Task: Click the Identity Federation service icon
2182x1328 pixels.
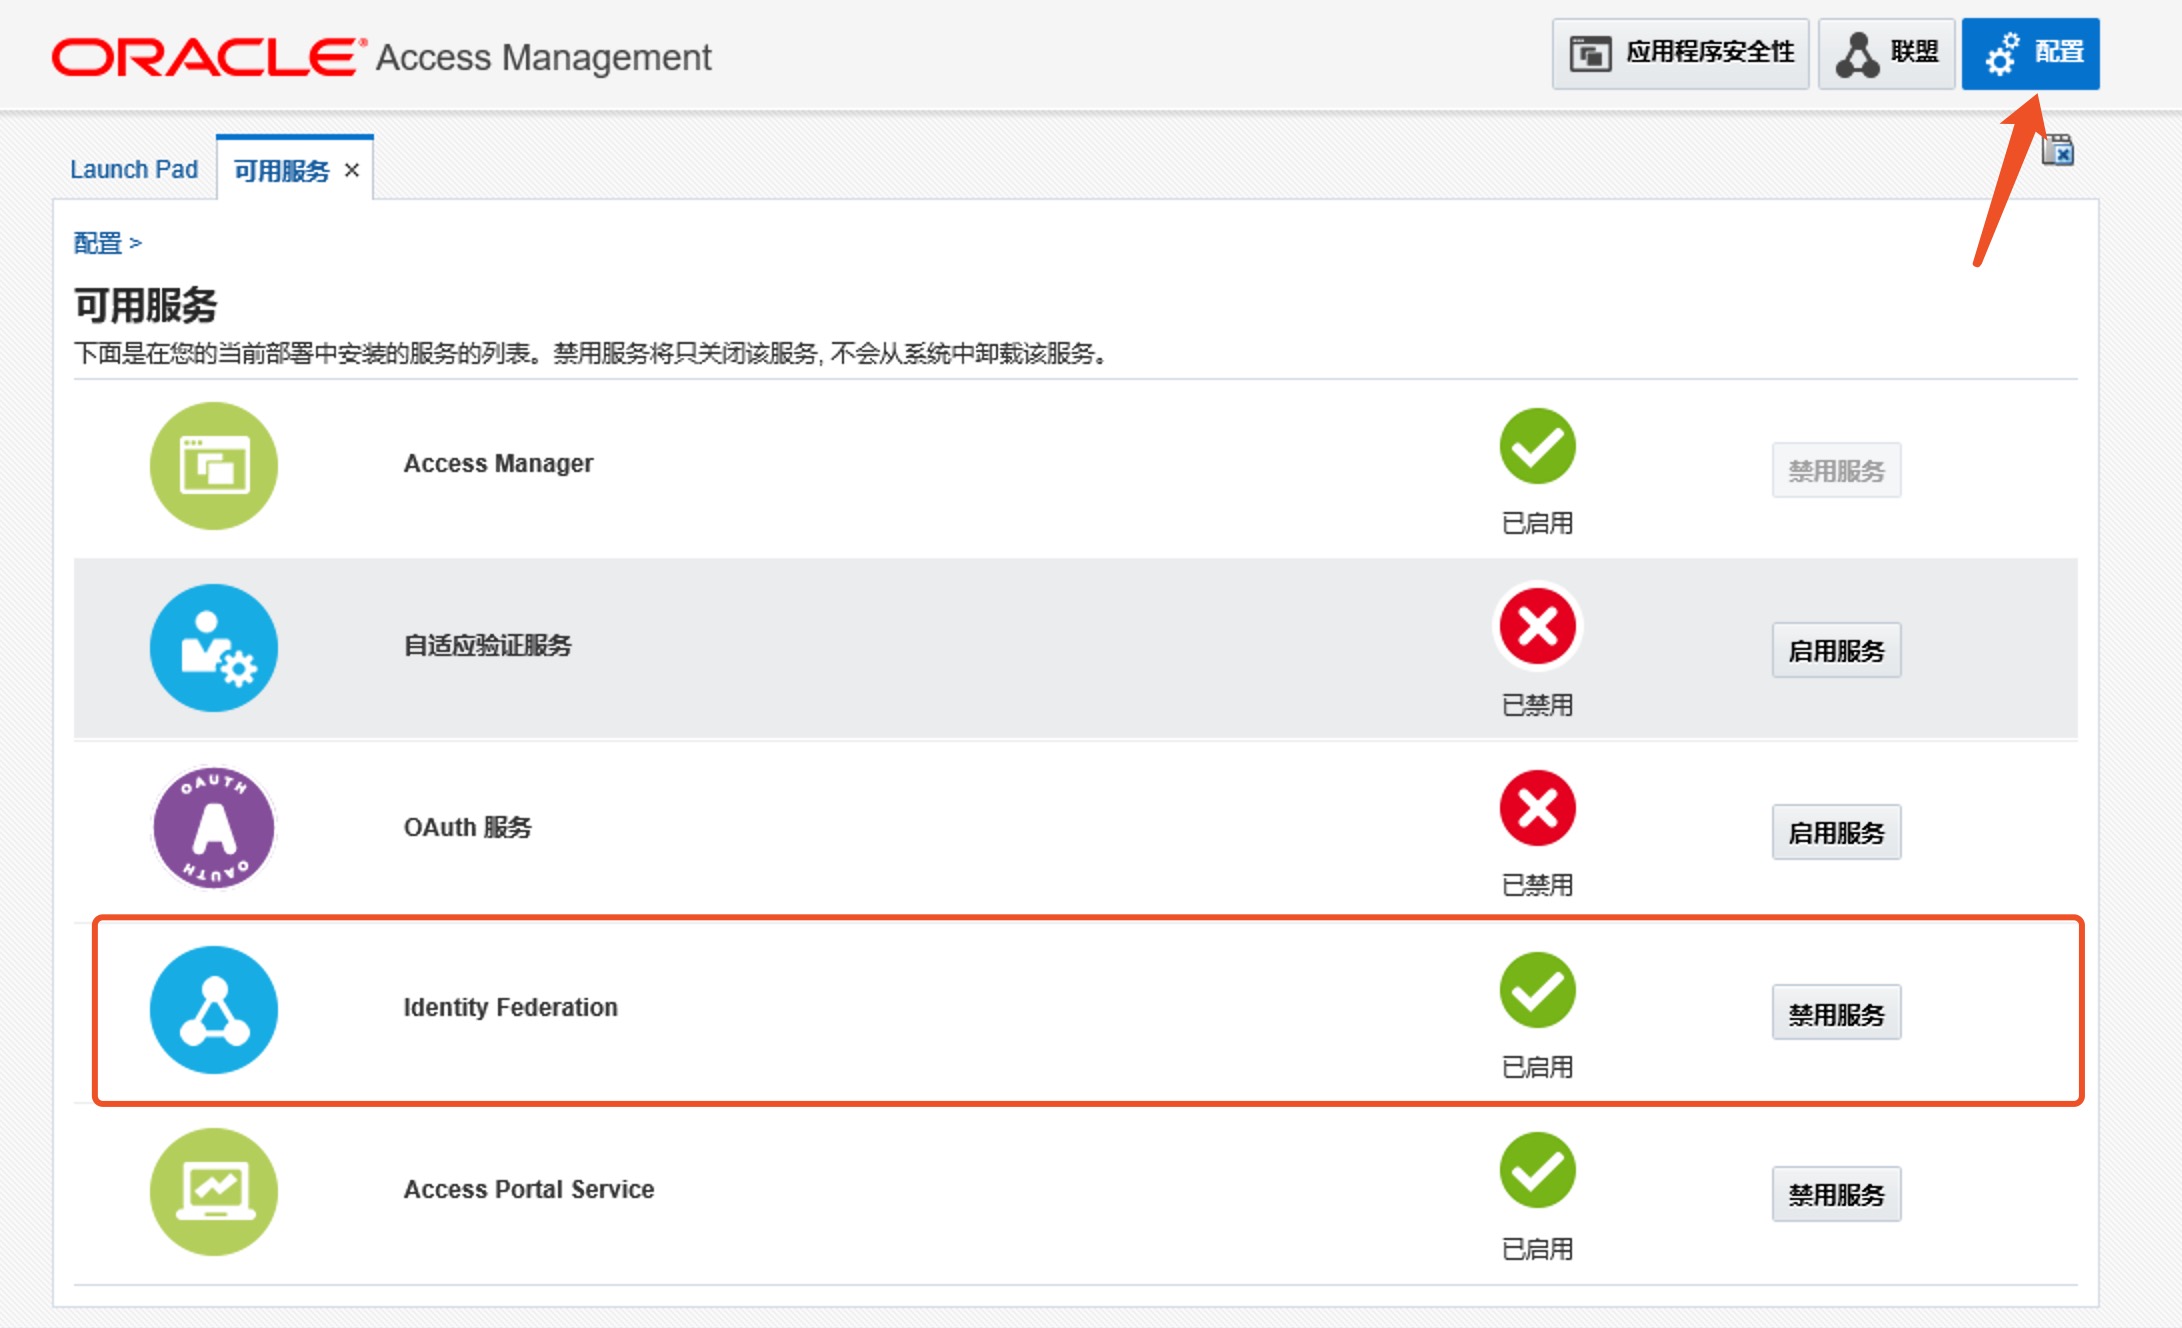Action: [213, 1010]
